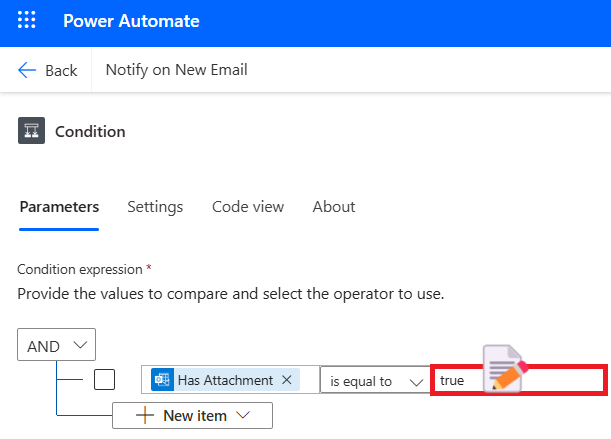
Task: Click the Power Automate title link
Action: [131, 21]
